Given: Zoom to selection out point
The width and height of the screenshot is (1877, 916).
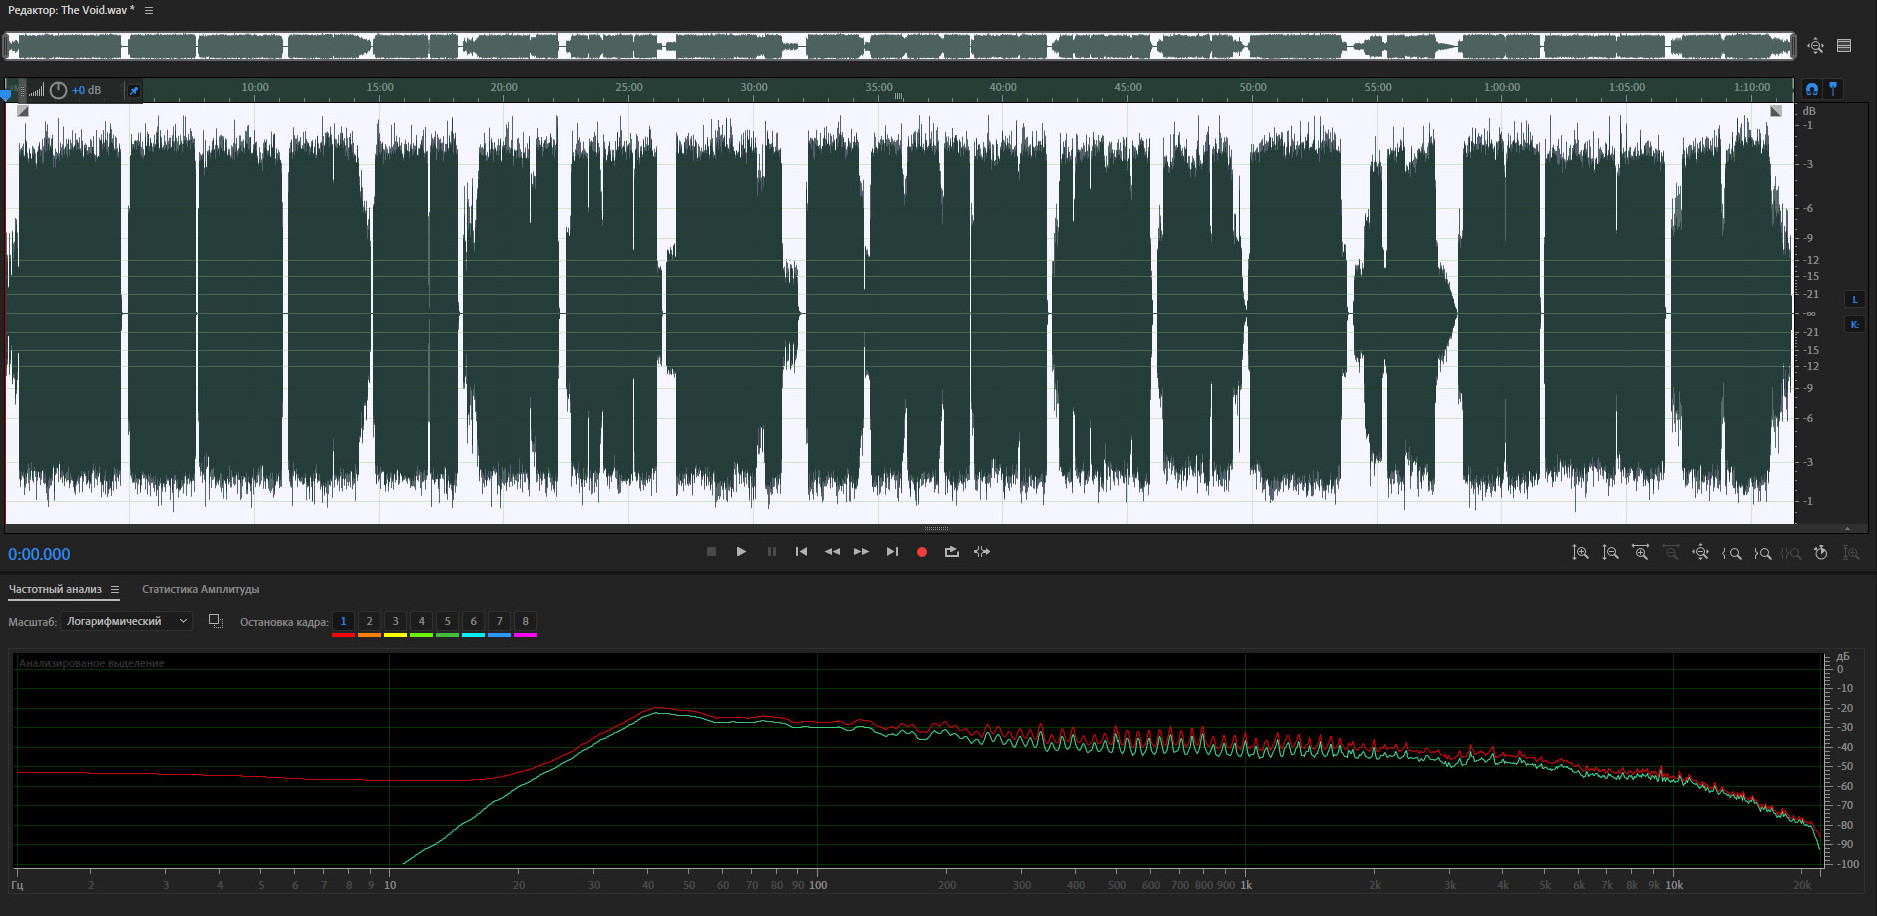Looking at the screenshot, I should tap(1762, 553).
